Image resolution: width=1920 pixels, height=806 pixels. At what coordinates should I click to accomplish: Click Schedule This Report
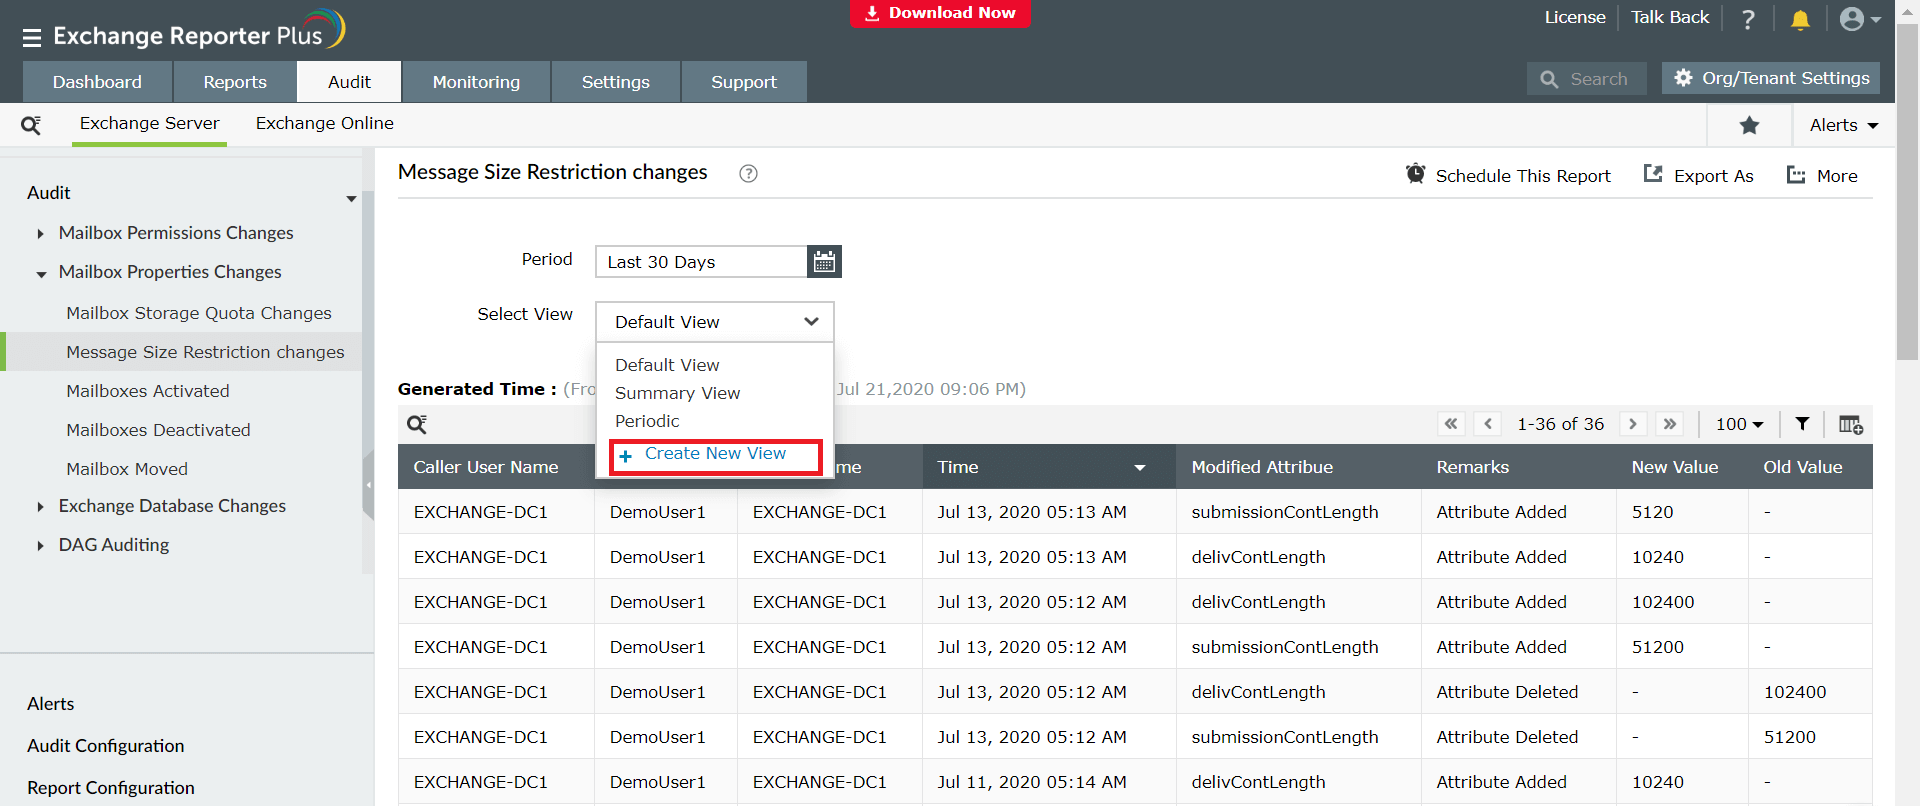(1508, 175)
